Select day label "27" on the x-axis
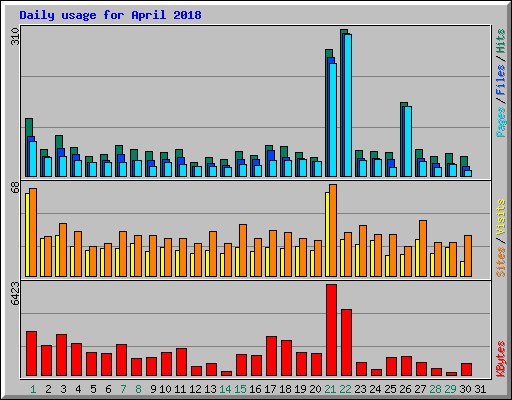The width and height of the screenshot is (512, 400). point(420,389)
